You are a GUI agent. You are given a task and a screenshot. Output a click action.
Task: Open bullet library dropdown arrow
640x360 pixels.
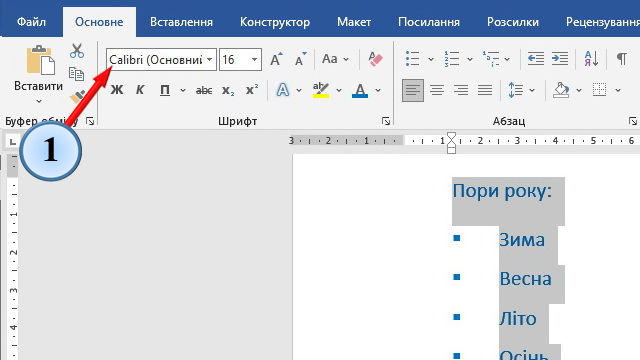[431, 59]
